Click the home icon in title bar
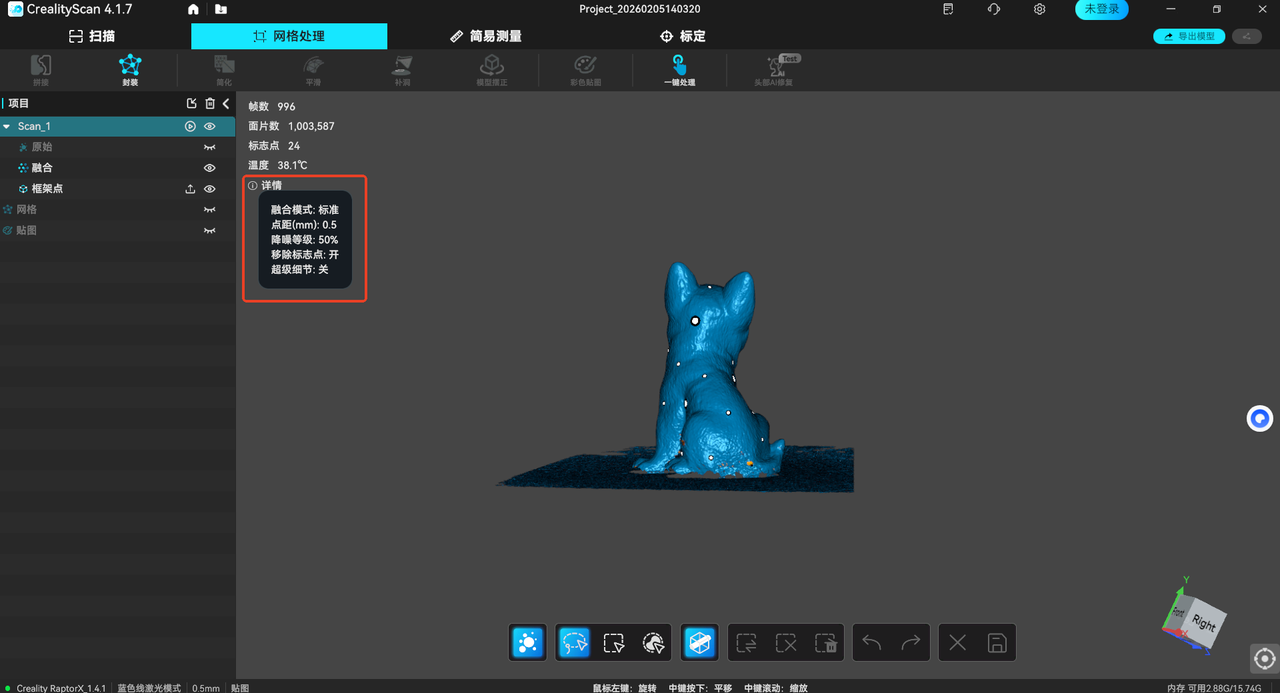 (x=193, y=9)
